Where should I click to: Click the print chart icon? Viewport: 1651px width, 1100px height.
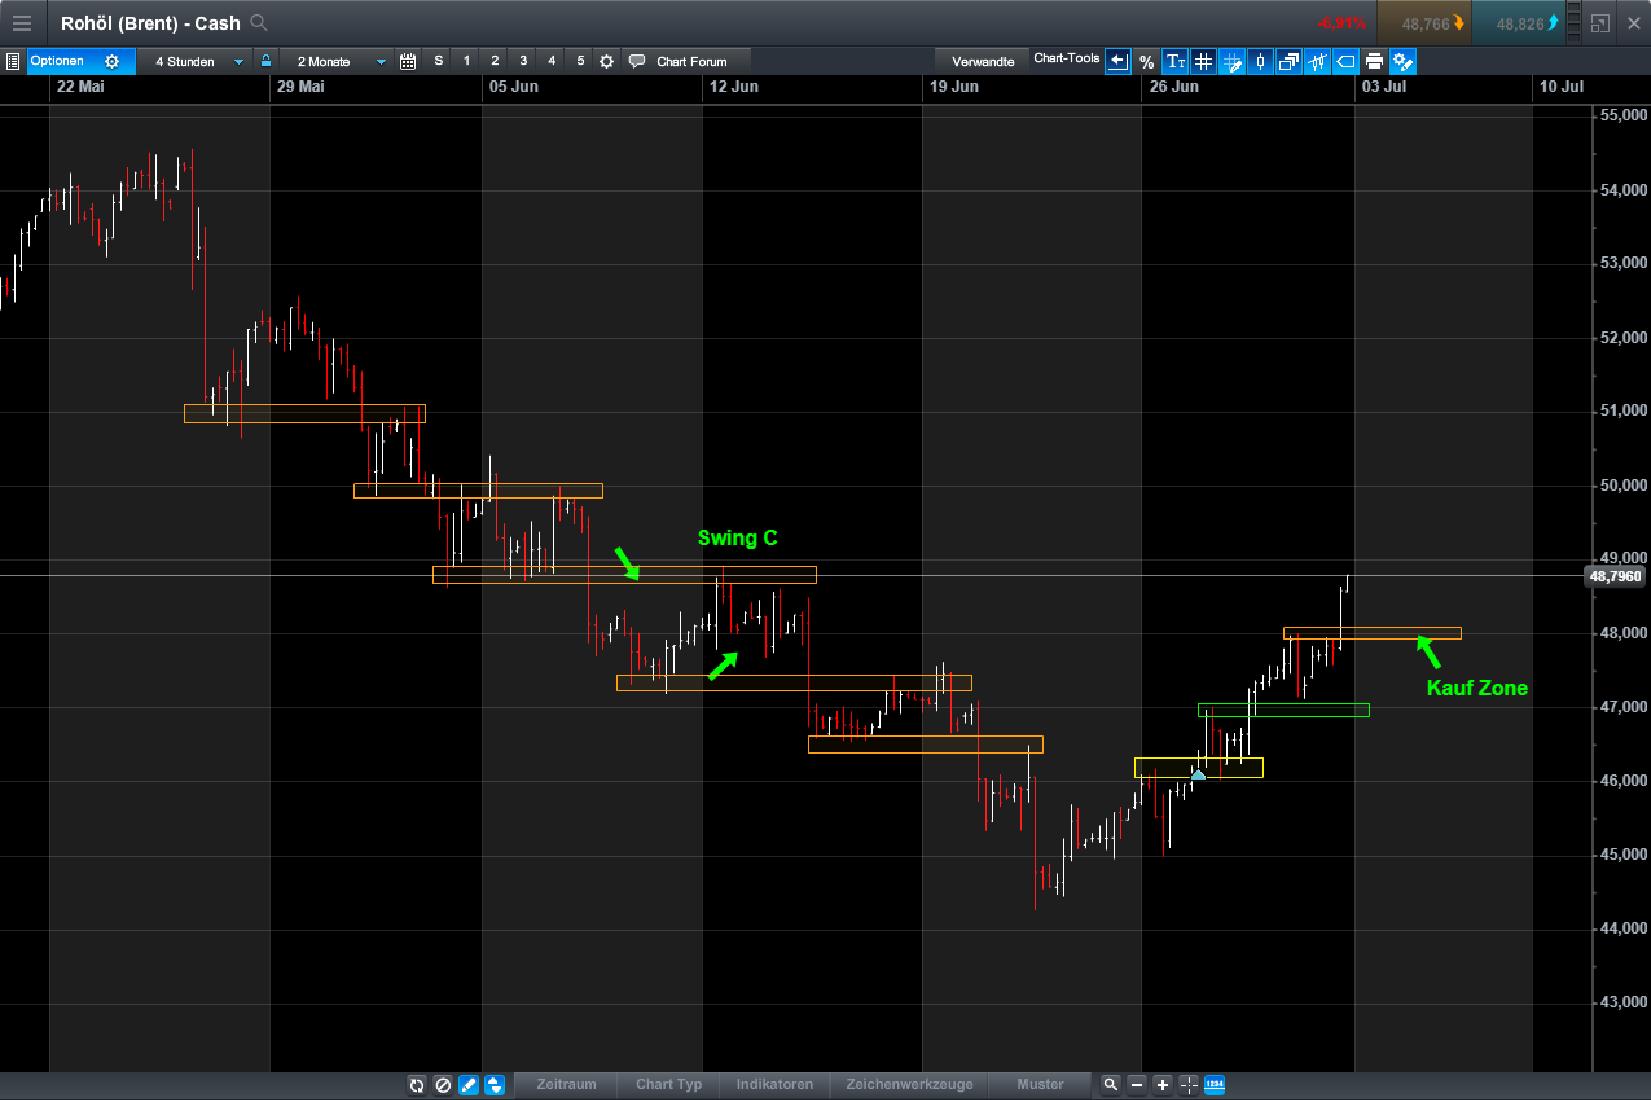tap(1374, 61)
